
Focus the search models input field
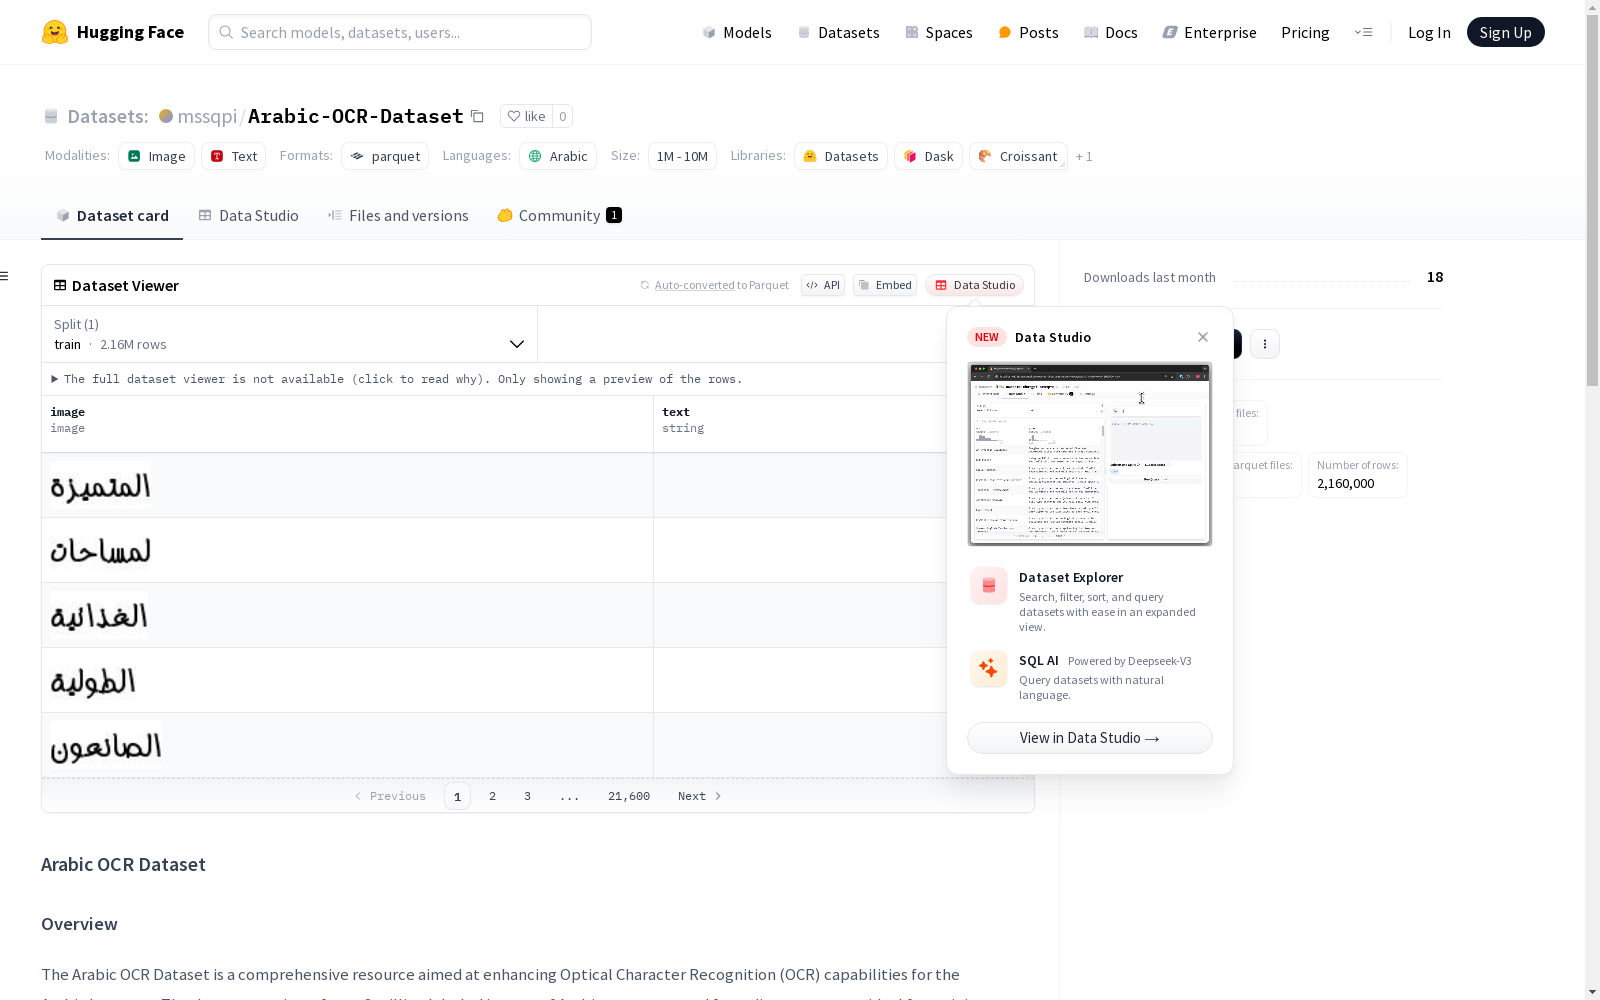tap(400, 32)
